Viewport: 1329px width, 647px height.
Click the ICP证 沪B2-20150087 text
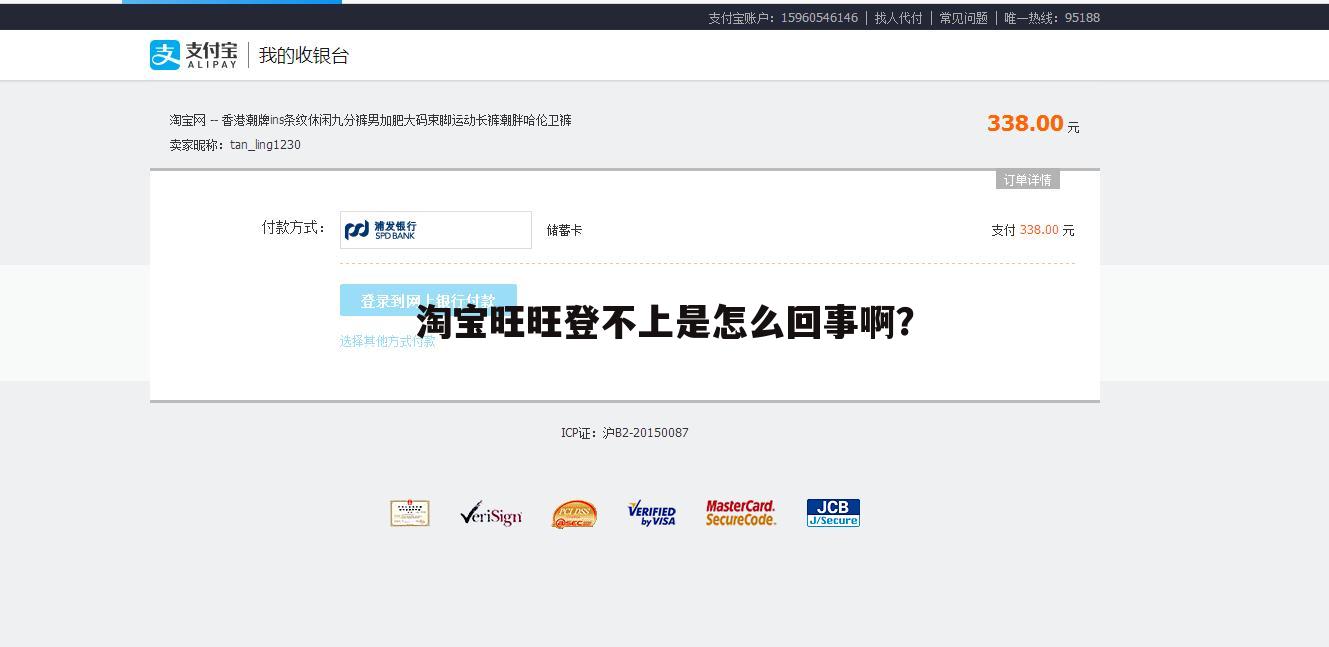pyautogui.click(x=624, y=433)
